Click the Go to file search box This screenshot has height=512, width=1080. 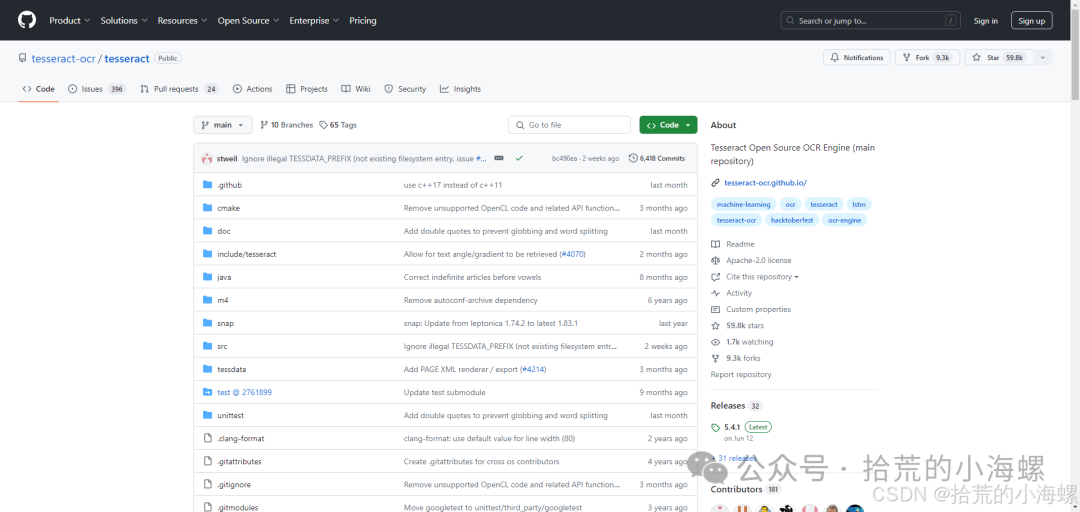[x=570, y=125]
